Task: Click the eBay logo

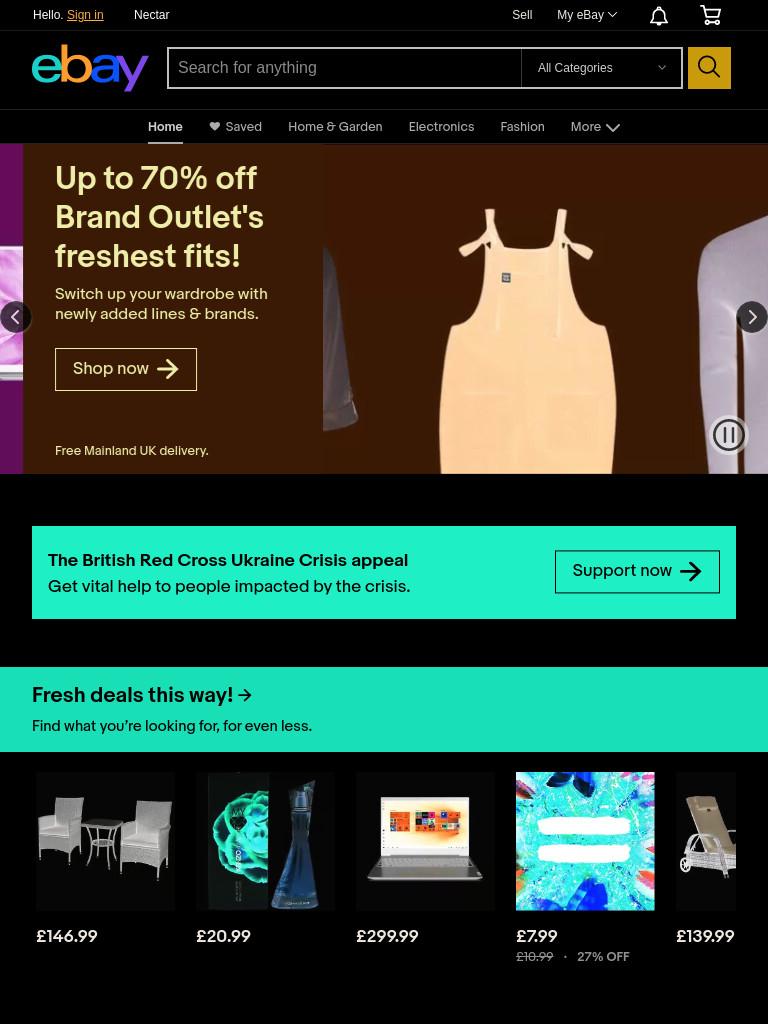Action: pyautogui.click(x=90, y=68)
